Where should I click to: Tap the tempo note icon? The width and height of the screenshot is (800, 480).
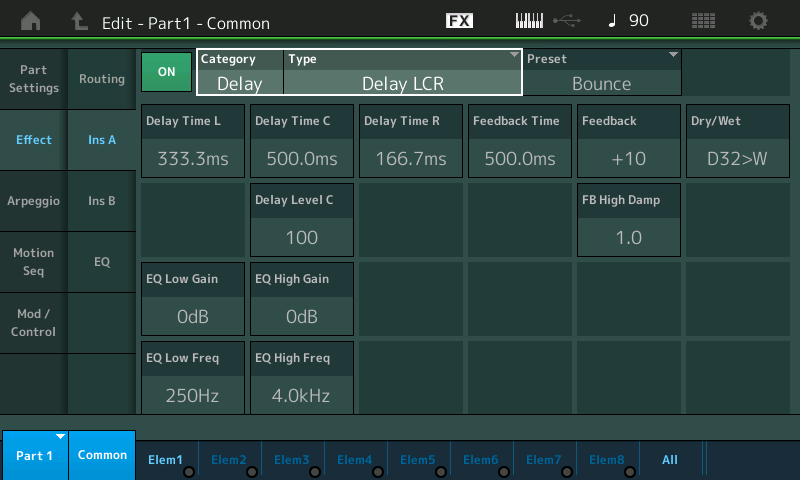614,21
